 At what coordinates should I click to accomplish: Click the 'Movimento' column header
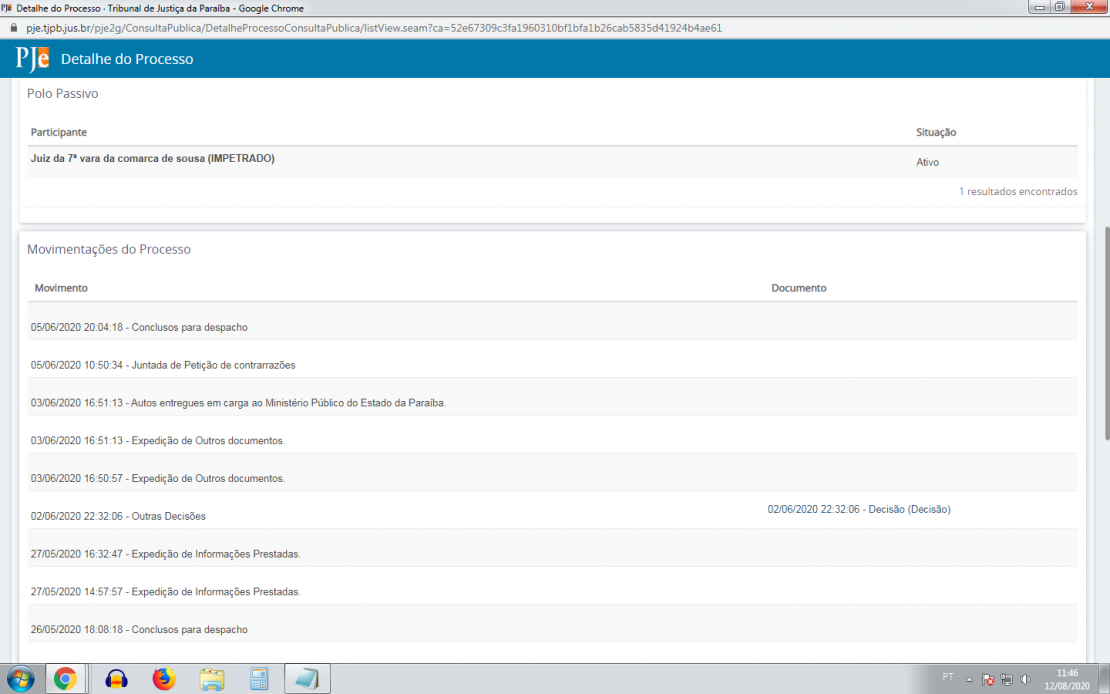click(61, 288)
